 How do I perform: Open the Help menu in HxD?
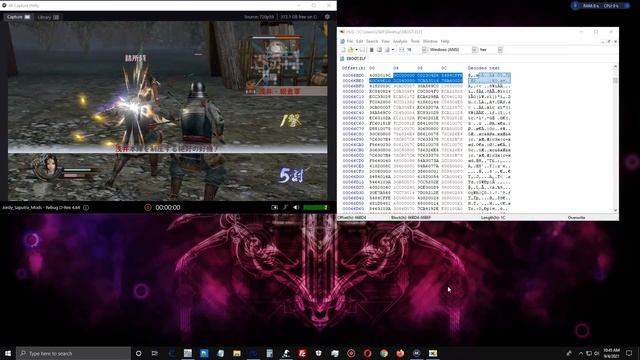tap(445, 41)
